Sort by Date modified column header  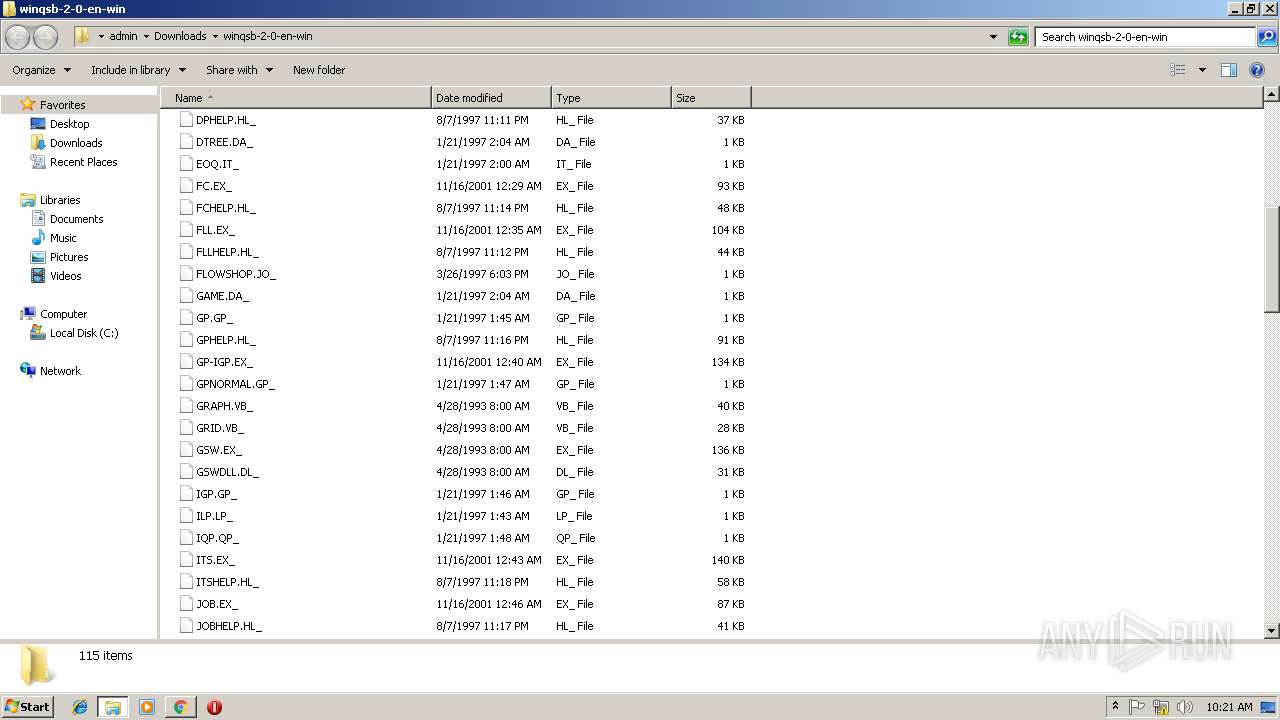point(491,98)
